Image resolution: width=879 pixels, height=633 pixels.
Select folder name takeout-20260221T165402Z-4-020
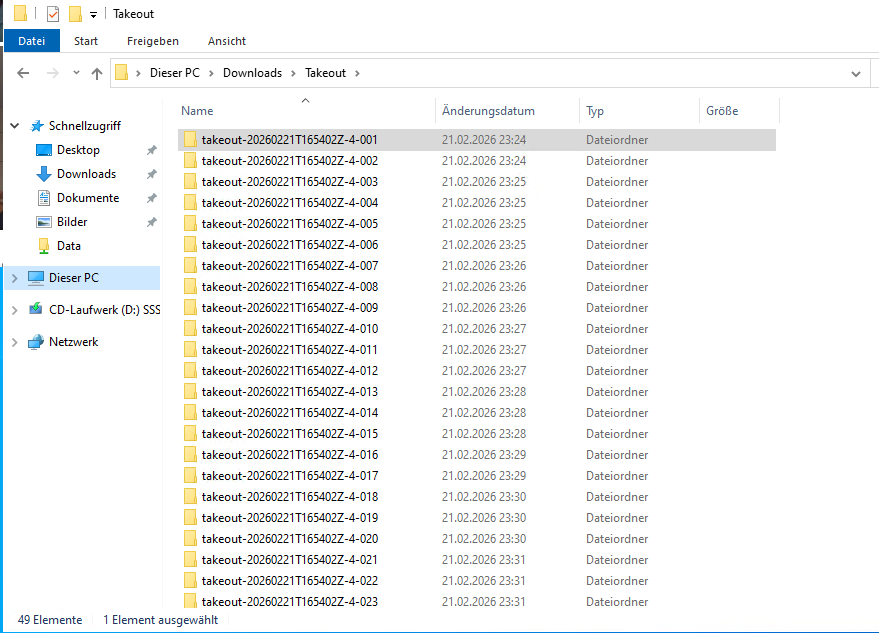(290, 539)
